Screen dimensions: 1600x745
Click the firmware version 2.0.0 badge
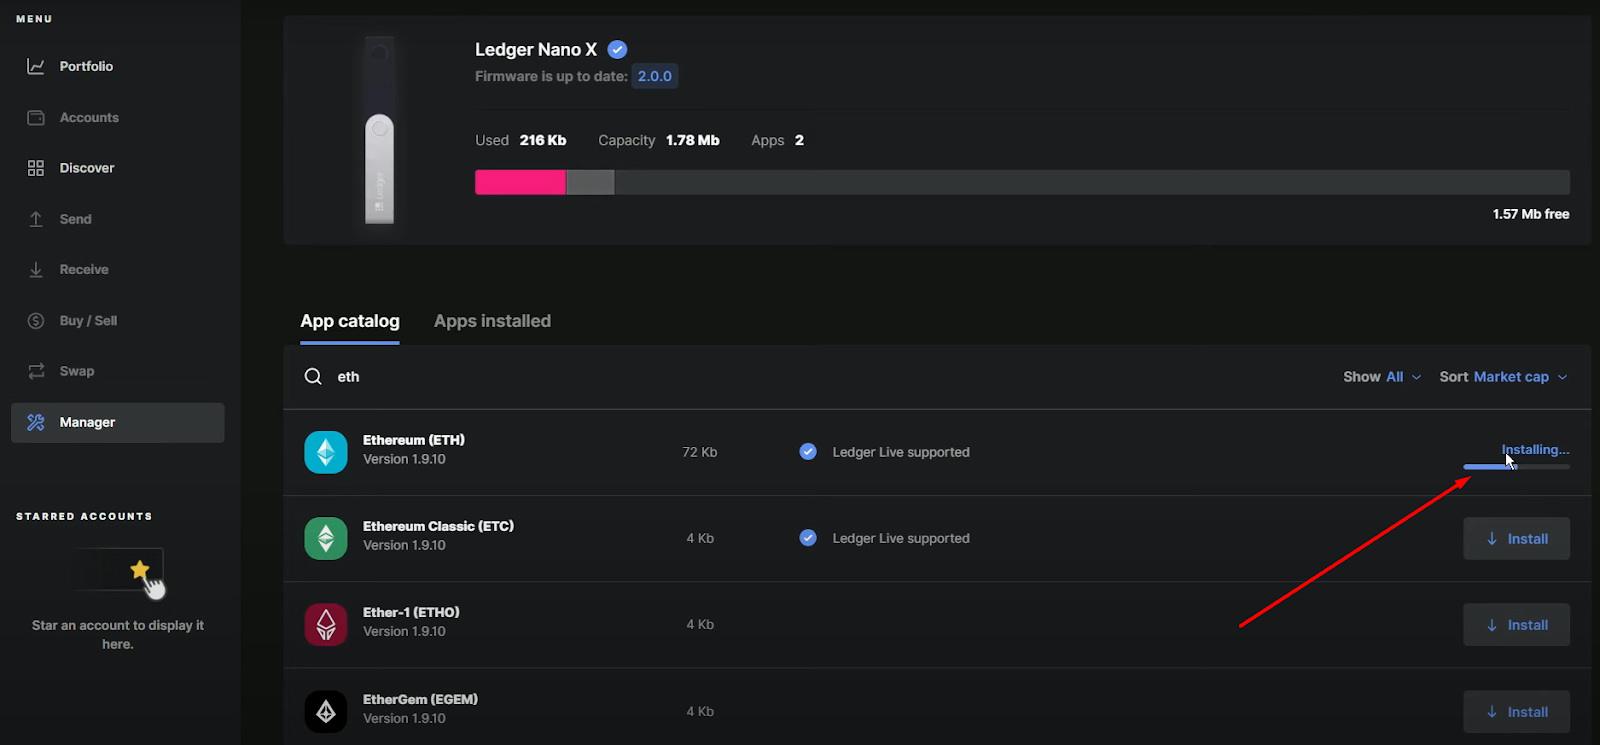tap(655, 76)
